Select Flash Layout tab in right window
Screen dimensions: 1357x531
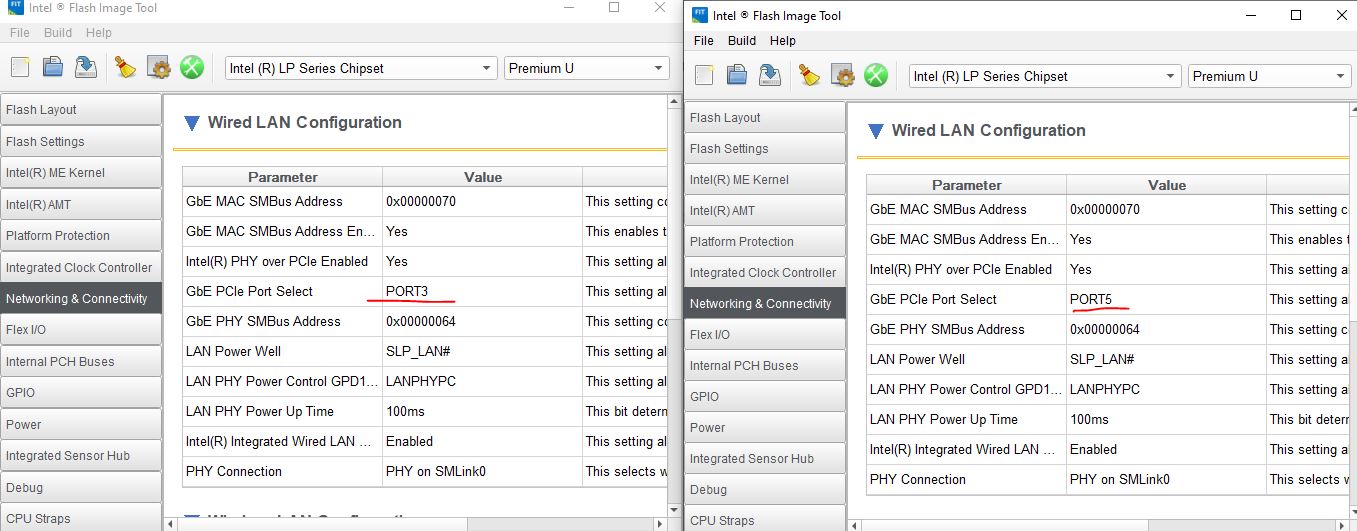tap(765, 117)
